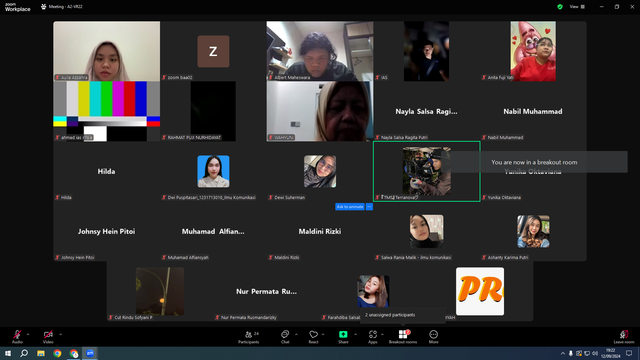Open the system volume control
Image resolution: width=640 pixels, height=360 pixels.
point(595,353)
